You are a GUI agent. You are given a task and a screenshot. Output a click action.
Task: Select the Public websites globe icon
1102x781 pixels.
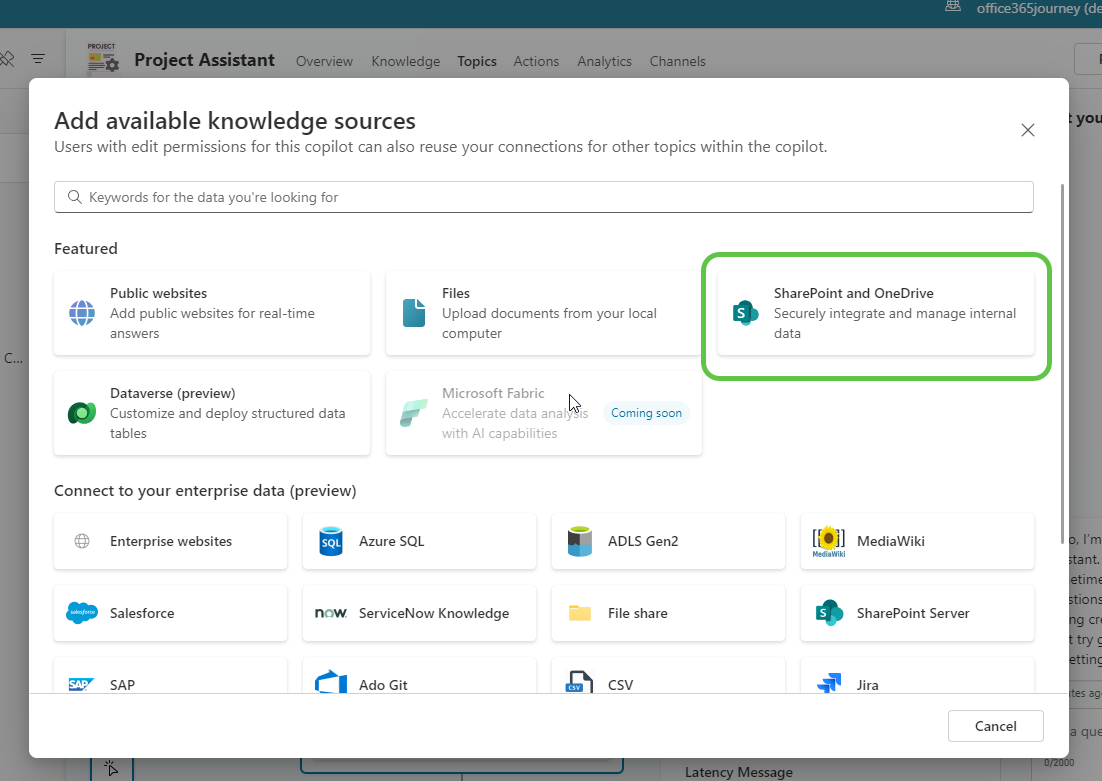[82, 313]
